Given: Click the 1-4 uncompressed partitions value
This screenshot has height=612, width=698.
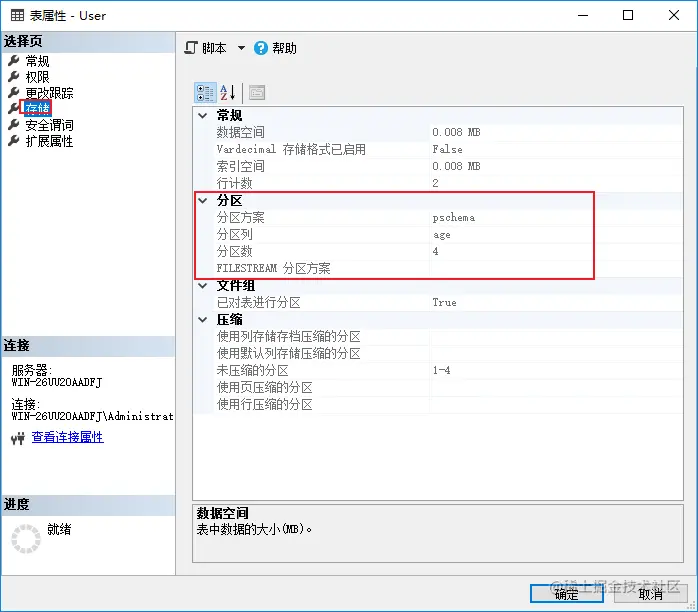Looking at the screenshot, I should (x=441, y=370).
